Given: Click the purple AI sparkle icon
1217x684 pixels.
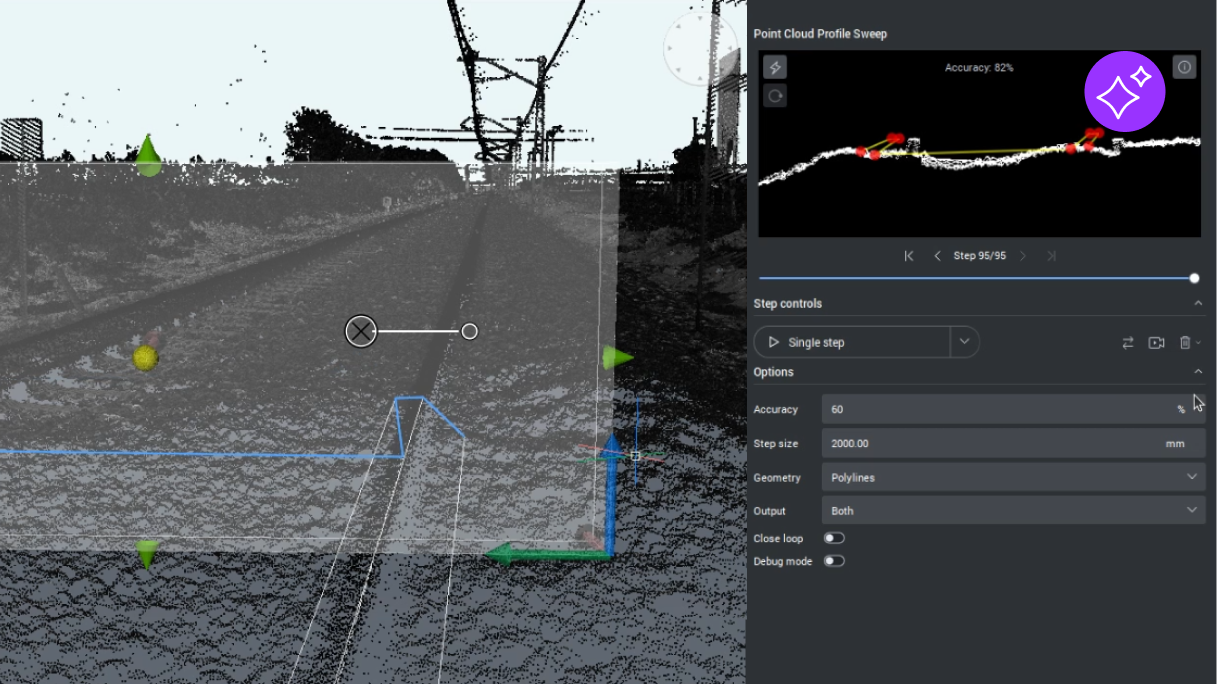Looking at the screenshot, I should point(1124,91).
